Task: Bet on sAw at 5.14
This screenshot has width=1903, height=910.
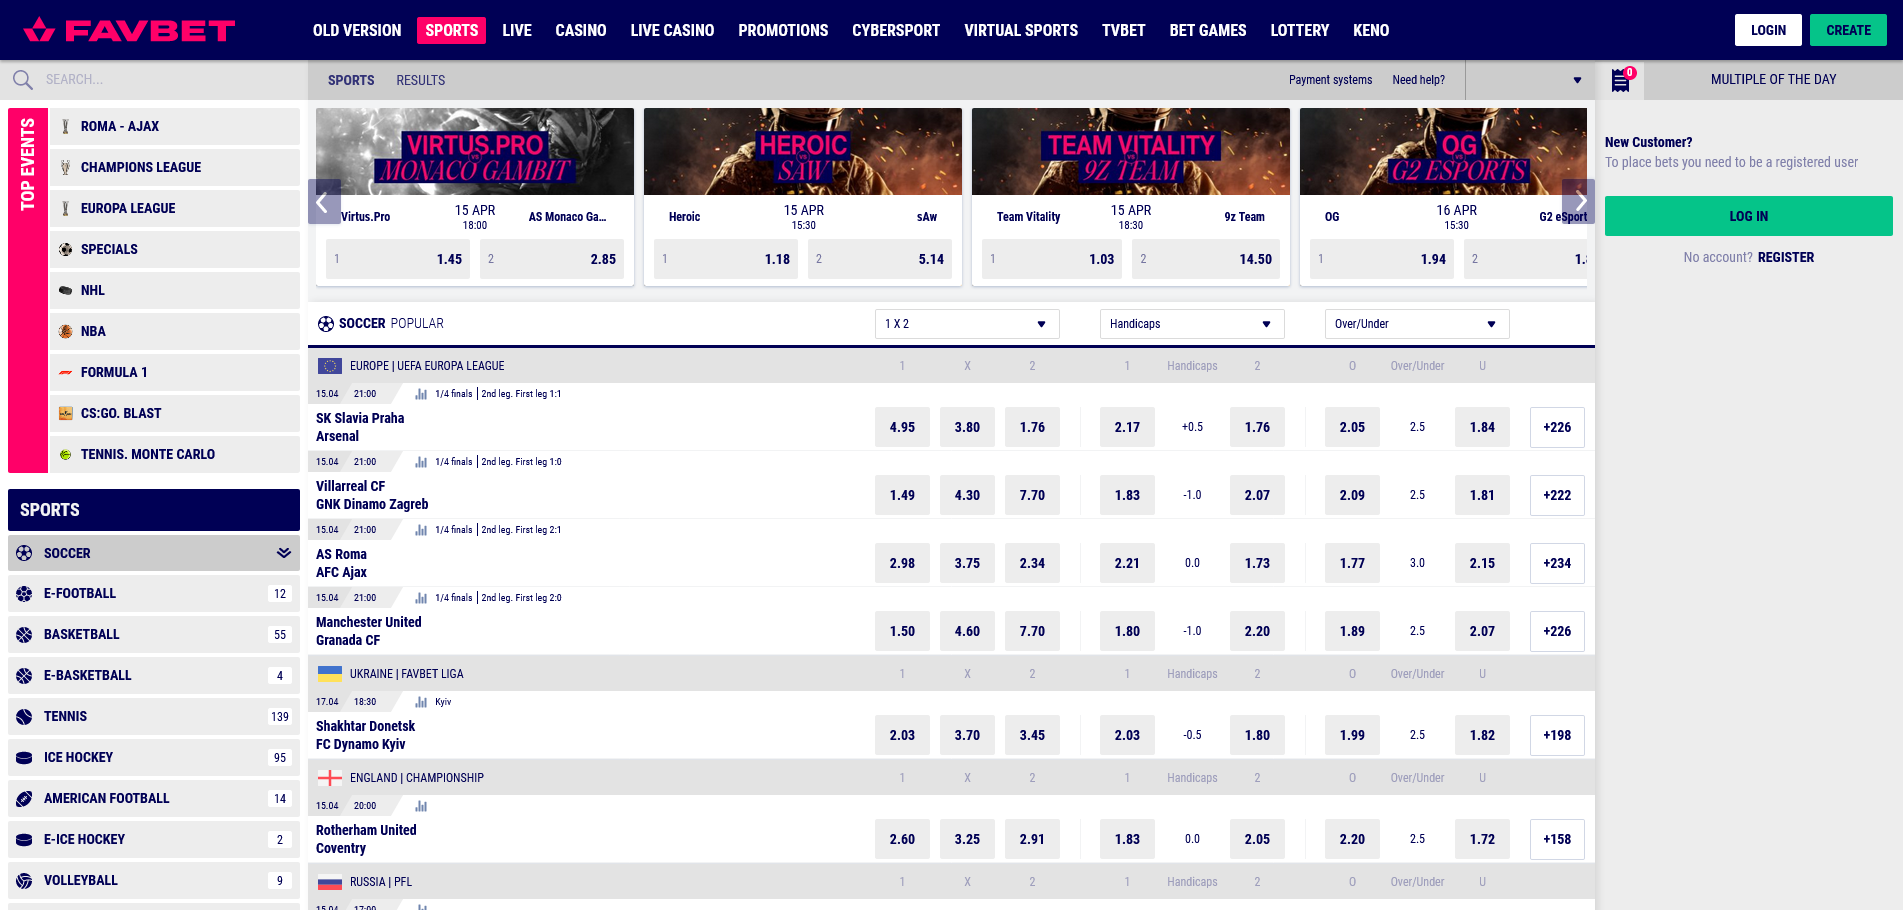Action: 880,259
